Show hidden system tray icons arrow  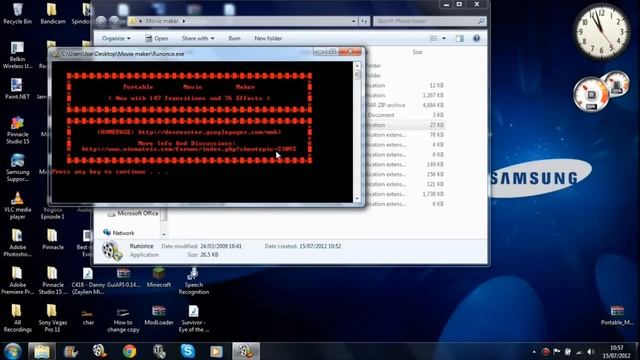534,351
